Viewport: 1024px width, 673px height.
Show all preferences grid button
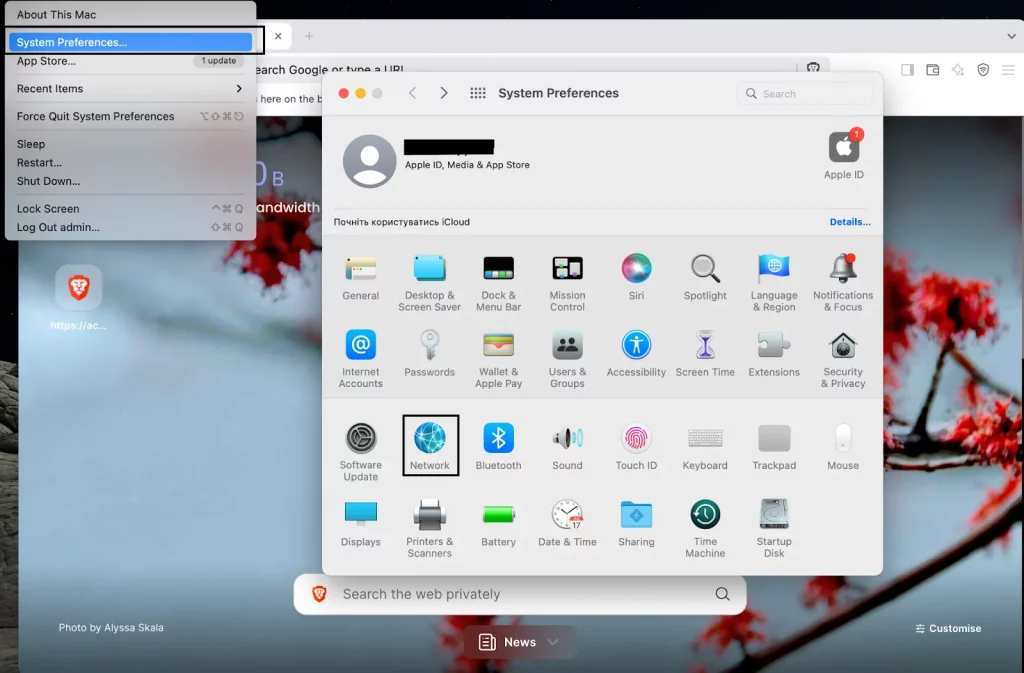click(477, 93)
